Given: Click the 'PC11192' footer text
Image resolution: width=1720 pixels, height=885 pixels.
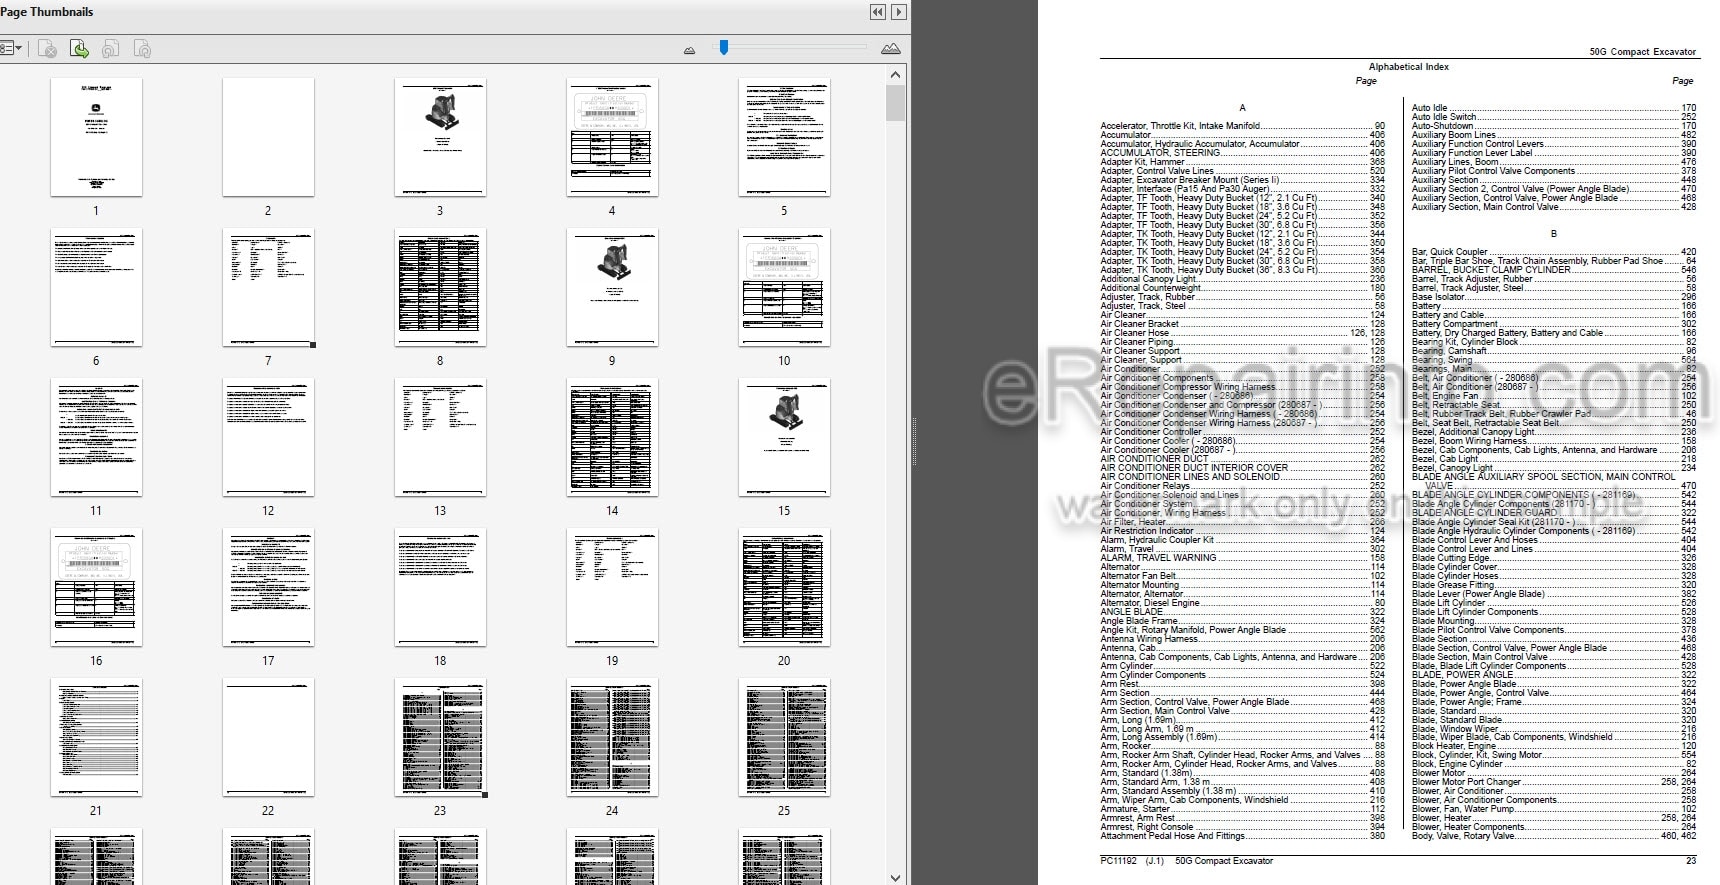Looking at the screenshot, I should 1118,861.
